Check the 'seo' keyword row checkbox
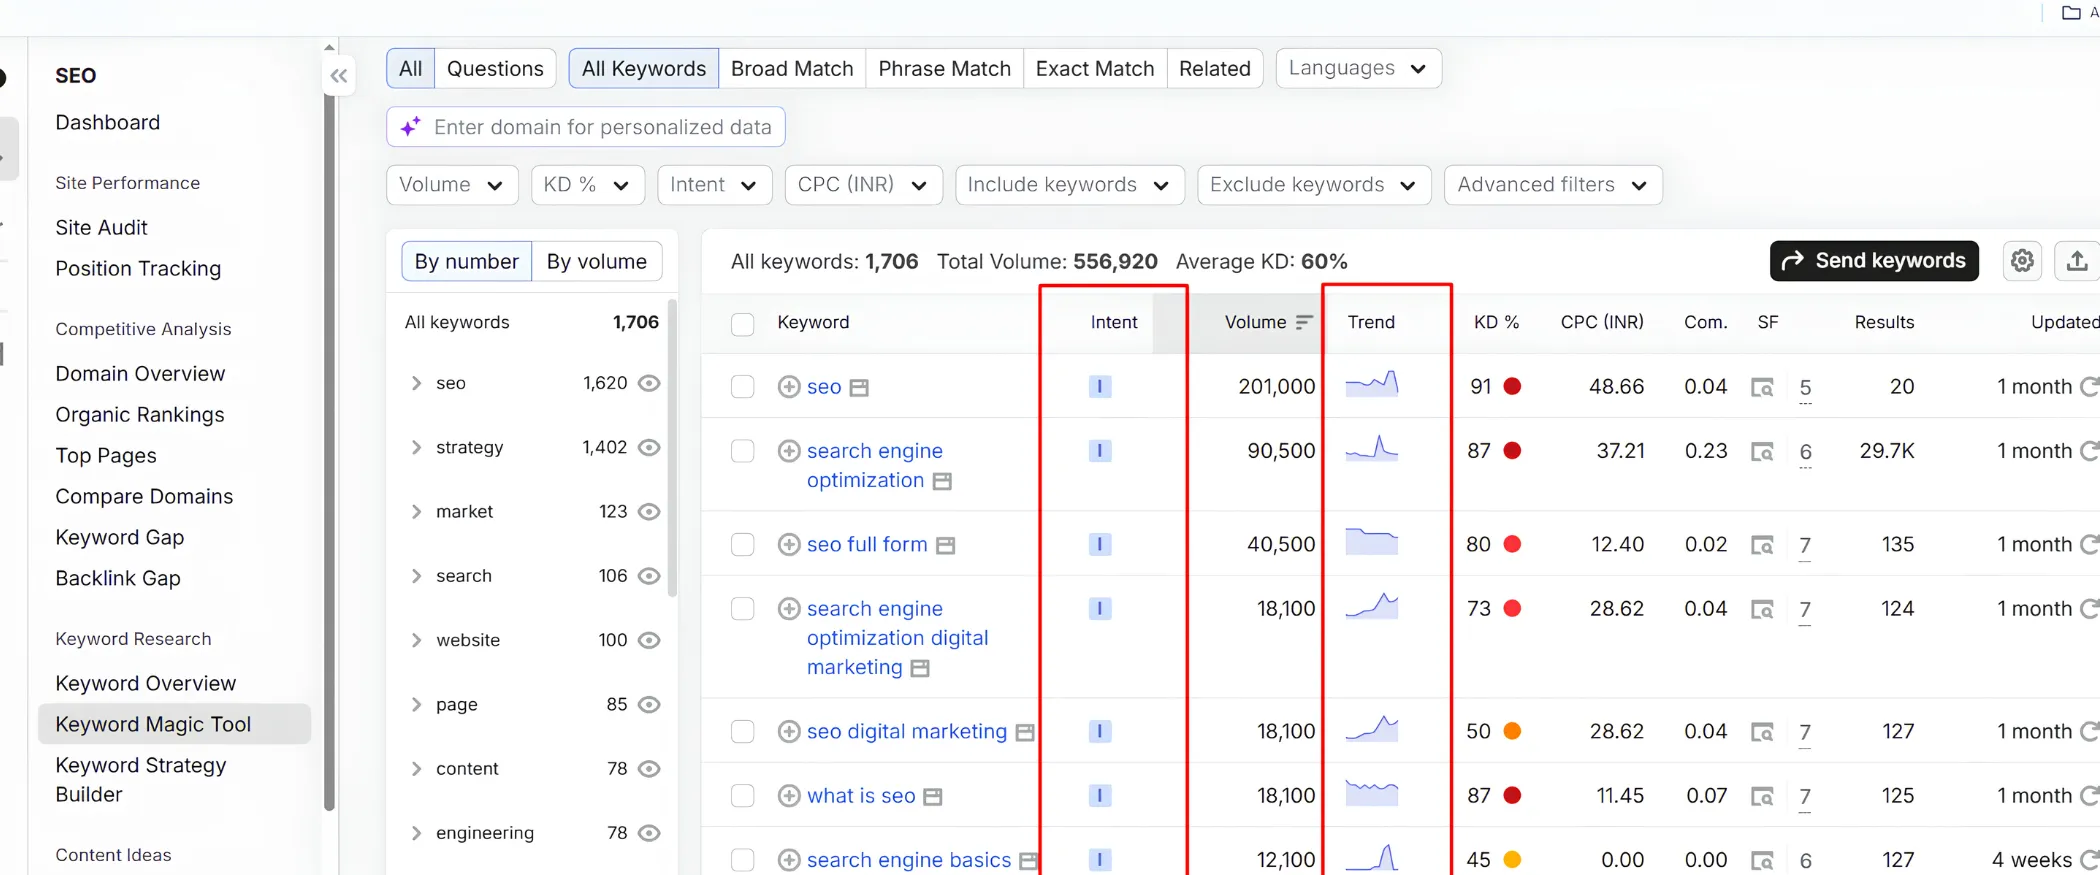Image resolution: width=2100 pixels, height=875 pixels. point(742,387)
